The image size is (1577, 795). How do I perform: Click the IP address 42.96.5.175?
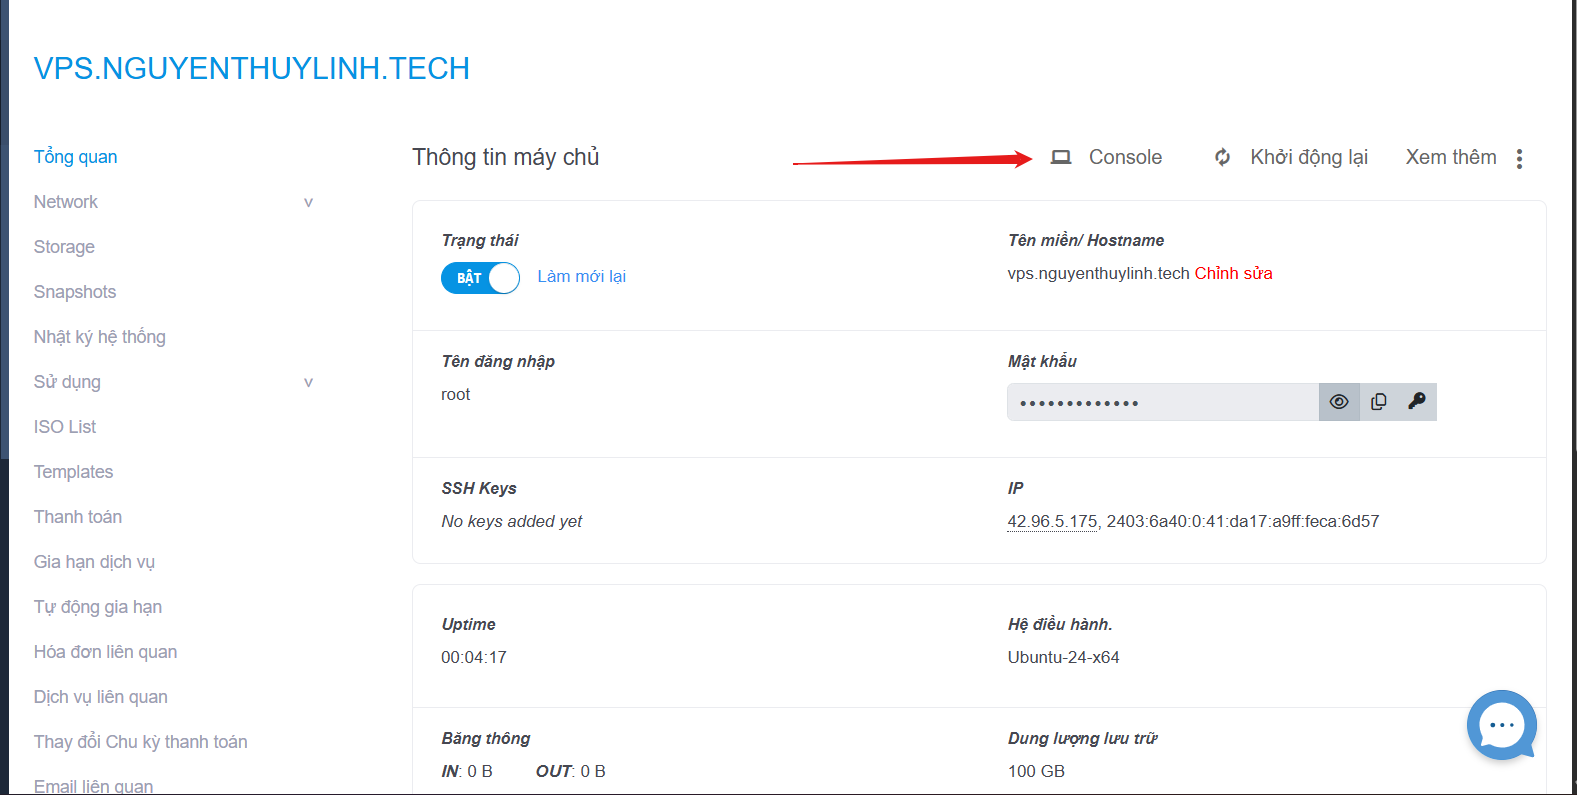pyautogui.click(x=1052, y=521)
